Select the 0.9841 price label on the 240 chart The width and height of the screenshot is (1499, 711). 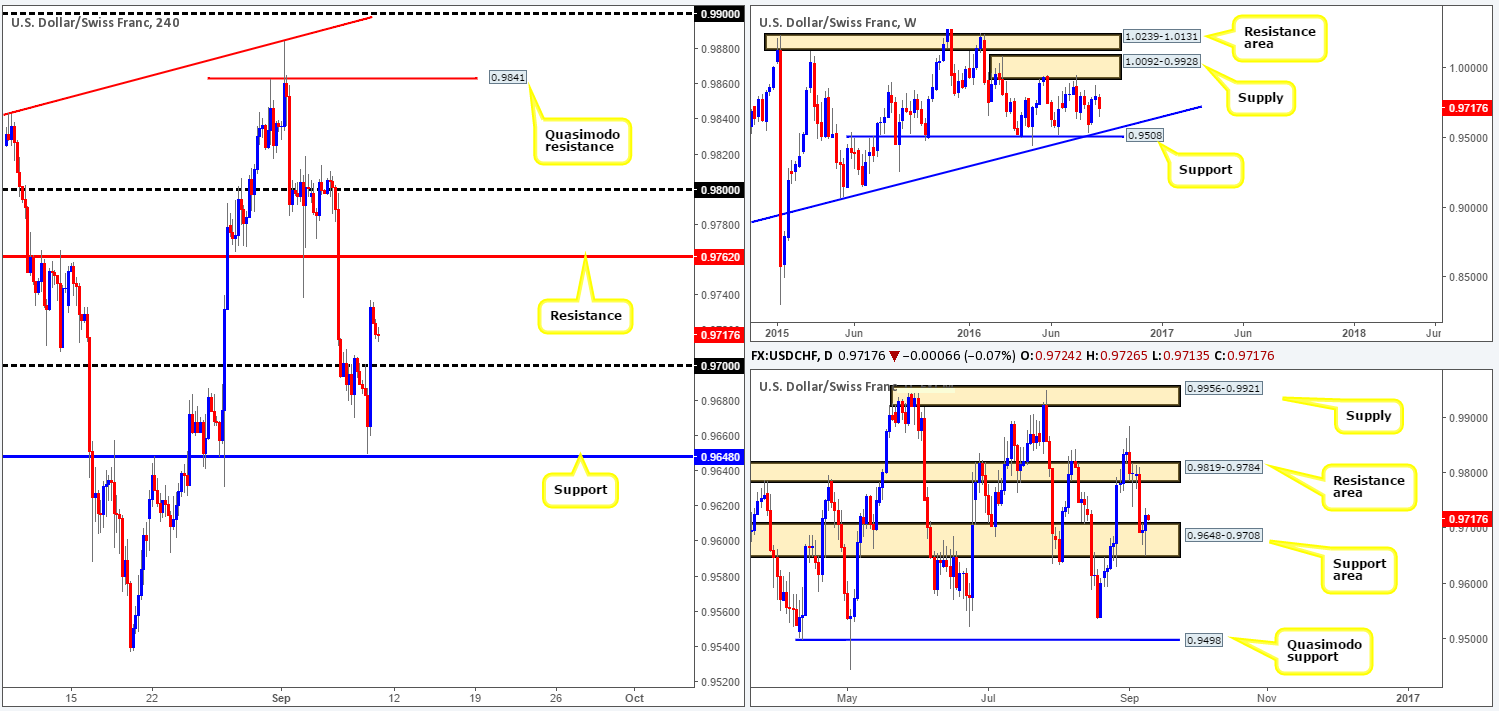click(507, 77)
